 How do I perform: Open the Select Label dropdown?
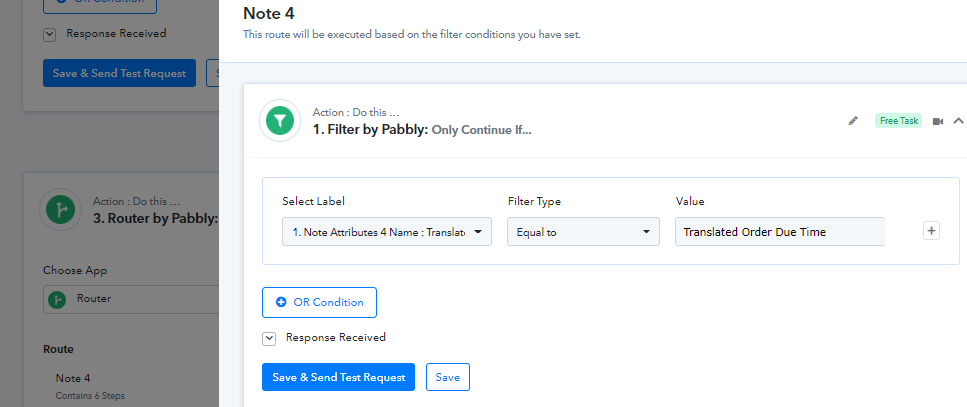click(387, 232)
